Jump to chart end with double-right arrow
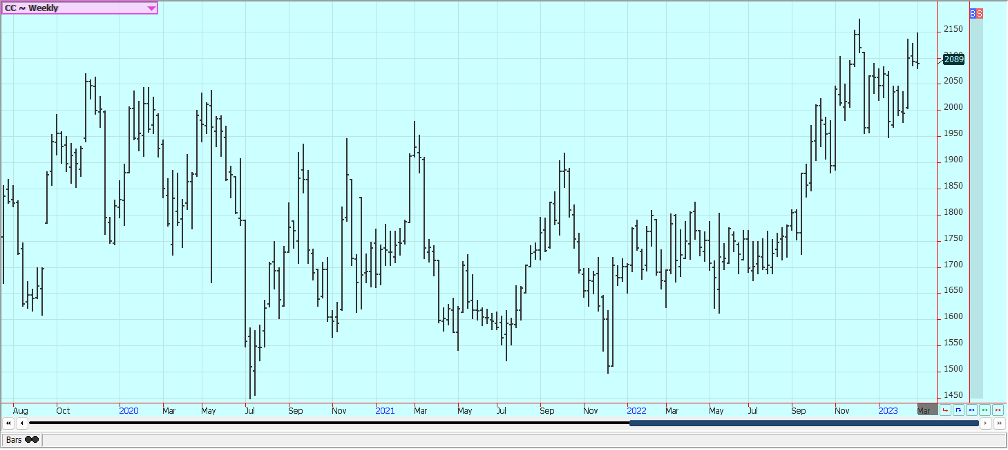The height and width of the screenshot is (450, 1008). [x=998, y=423]
